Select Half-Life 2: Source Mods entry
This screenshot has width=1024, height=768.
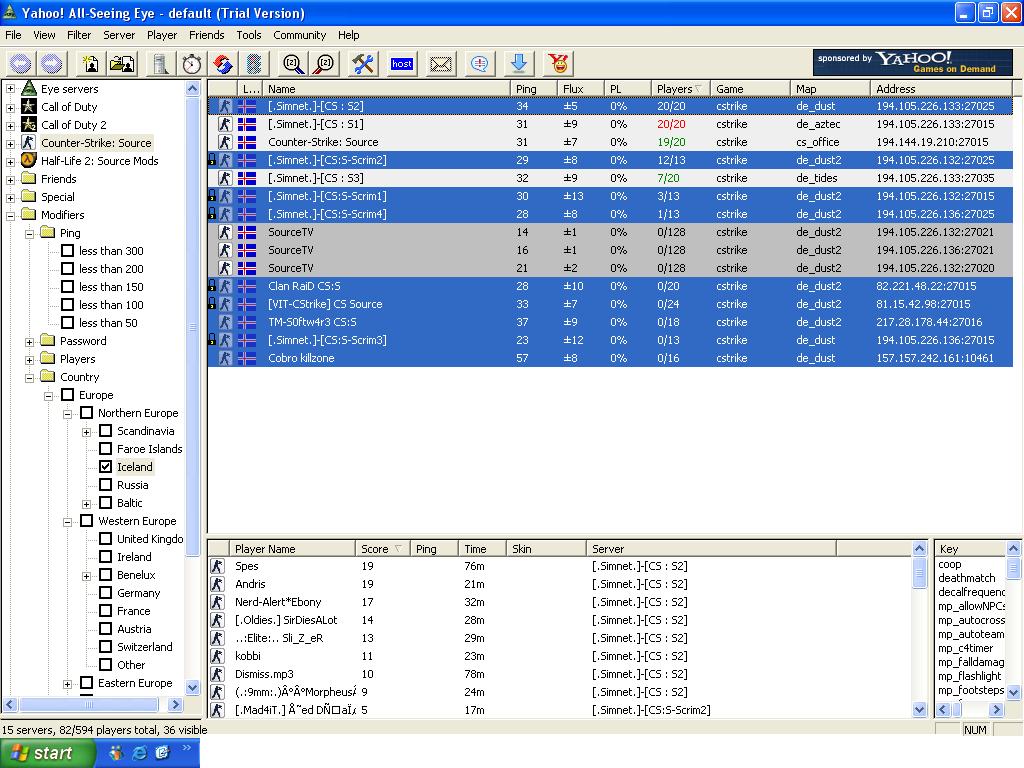coord(99,161)
